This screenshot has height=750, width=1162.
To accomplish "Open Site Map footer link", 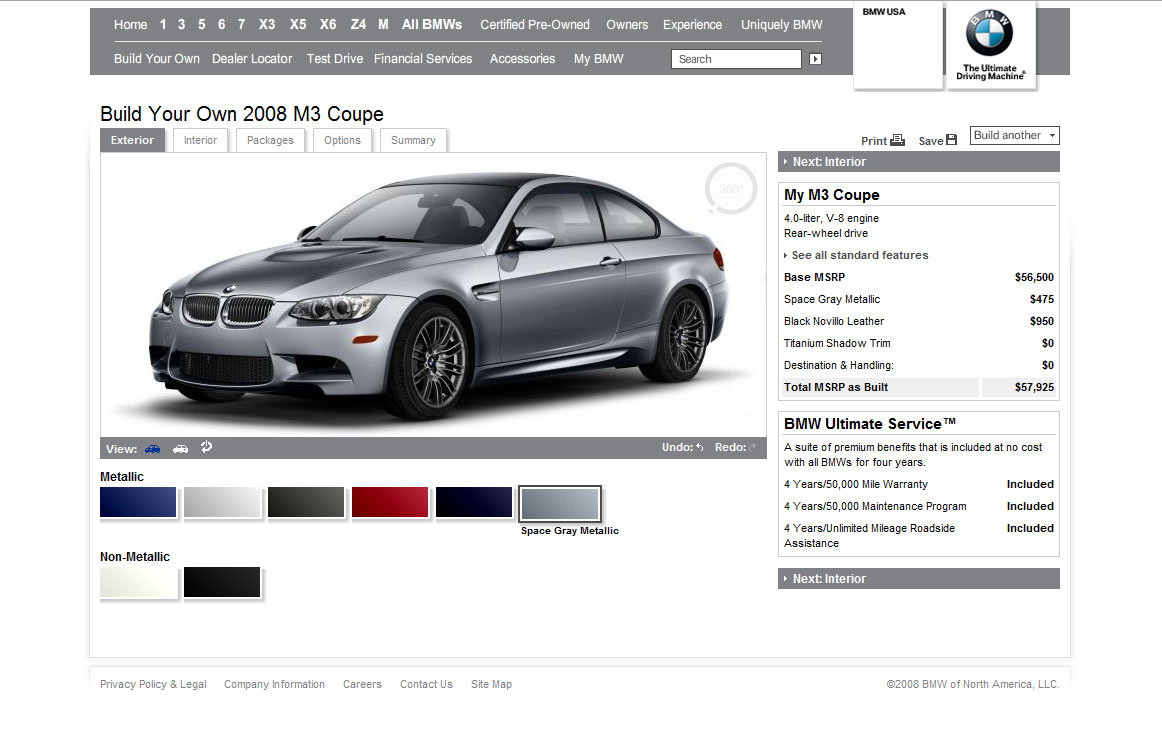I will [491, 684].
